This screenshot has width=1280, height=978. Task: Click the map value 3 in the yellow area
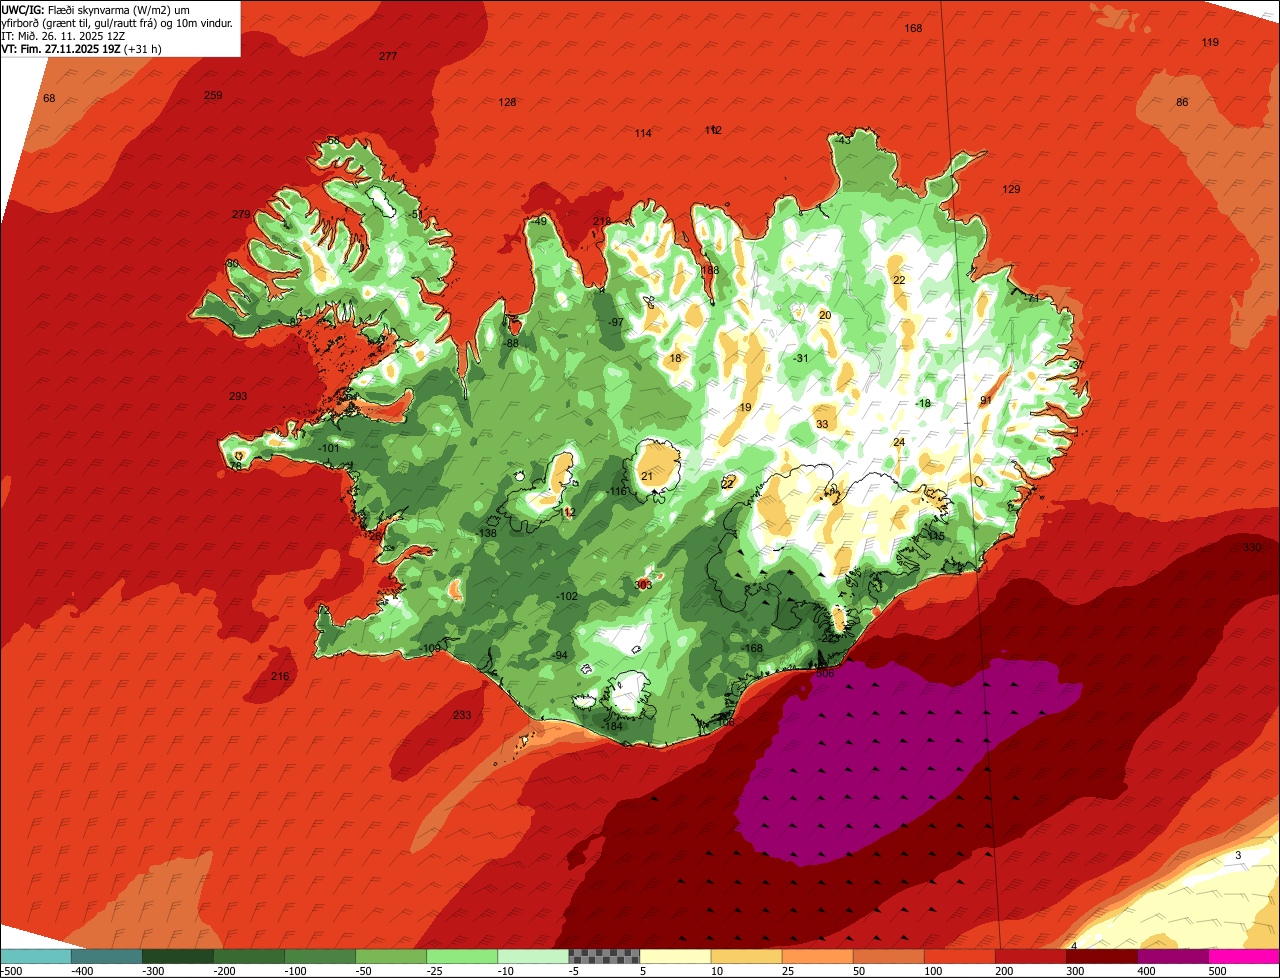pos(1238,854)
